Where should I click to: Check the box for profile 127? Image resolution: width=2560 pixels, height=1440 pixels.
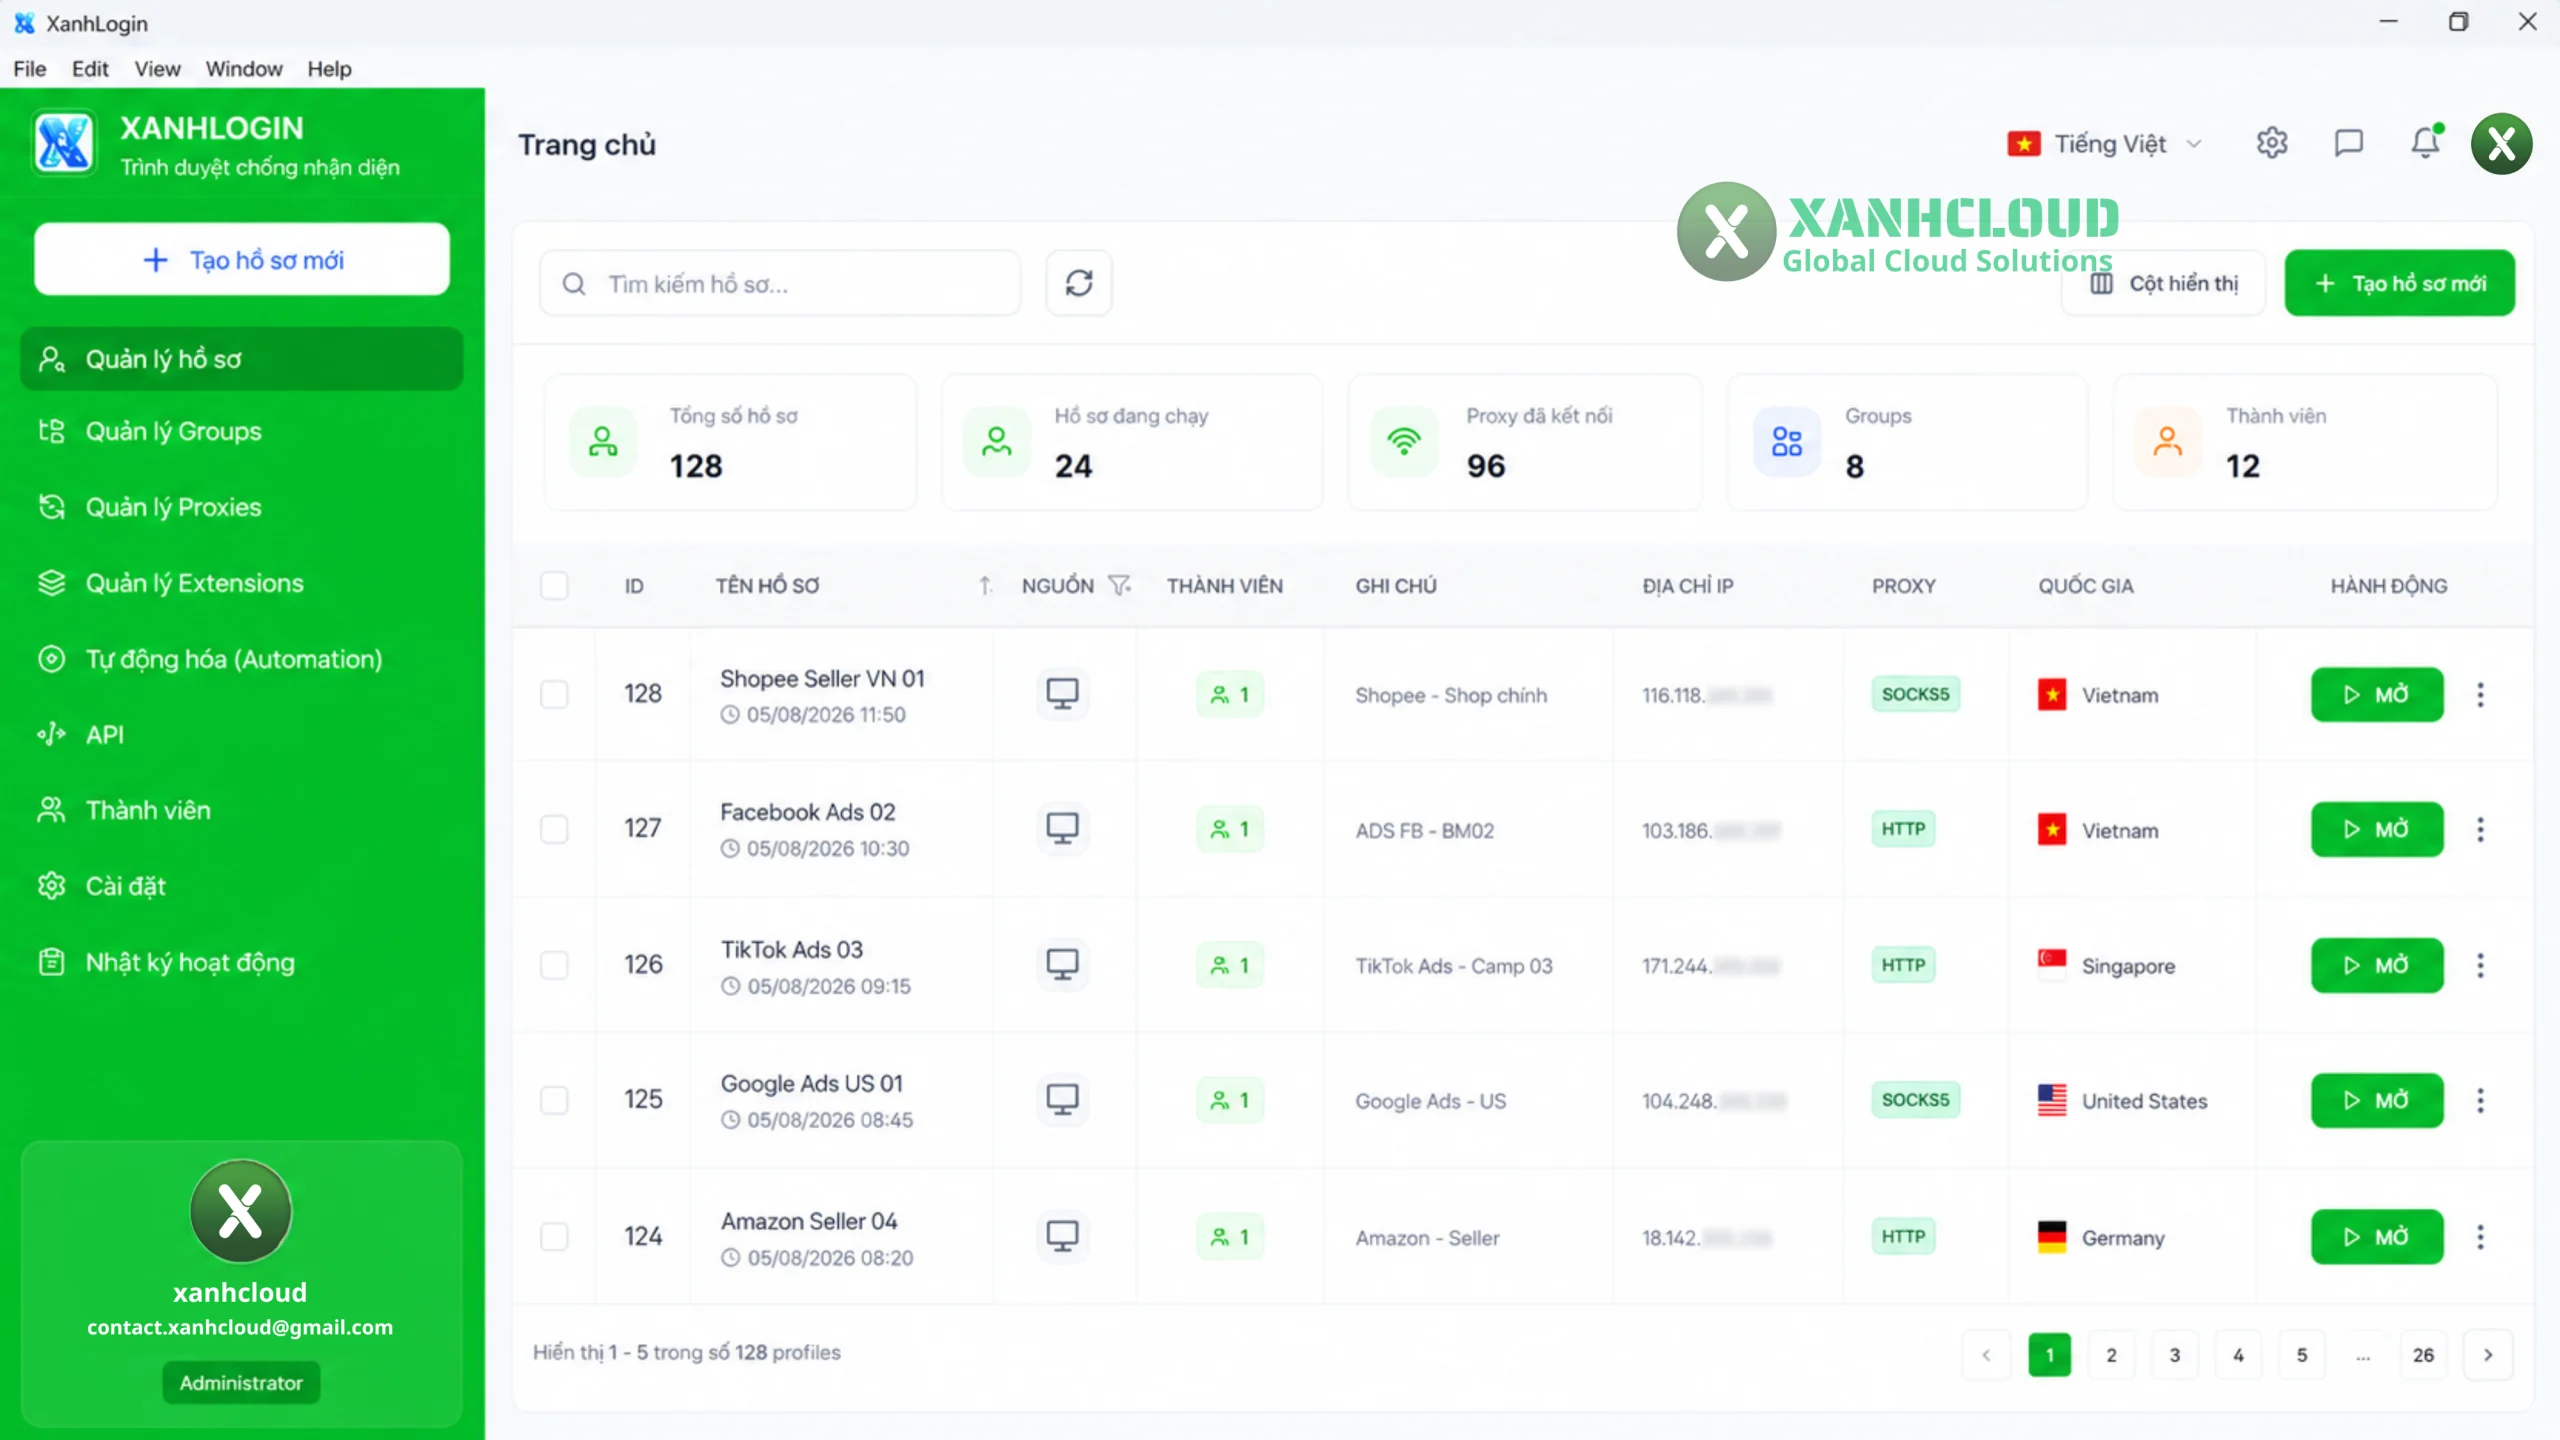tap(554, 829)
